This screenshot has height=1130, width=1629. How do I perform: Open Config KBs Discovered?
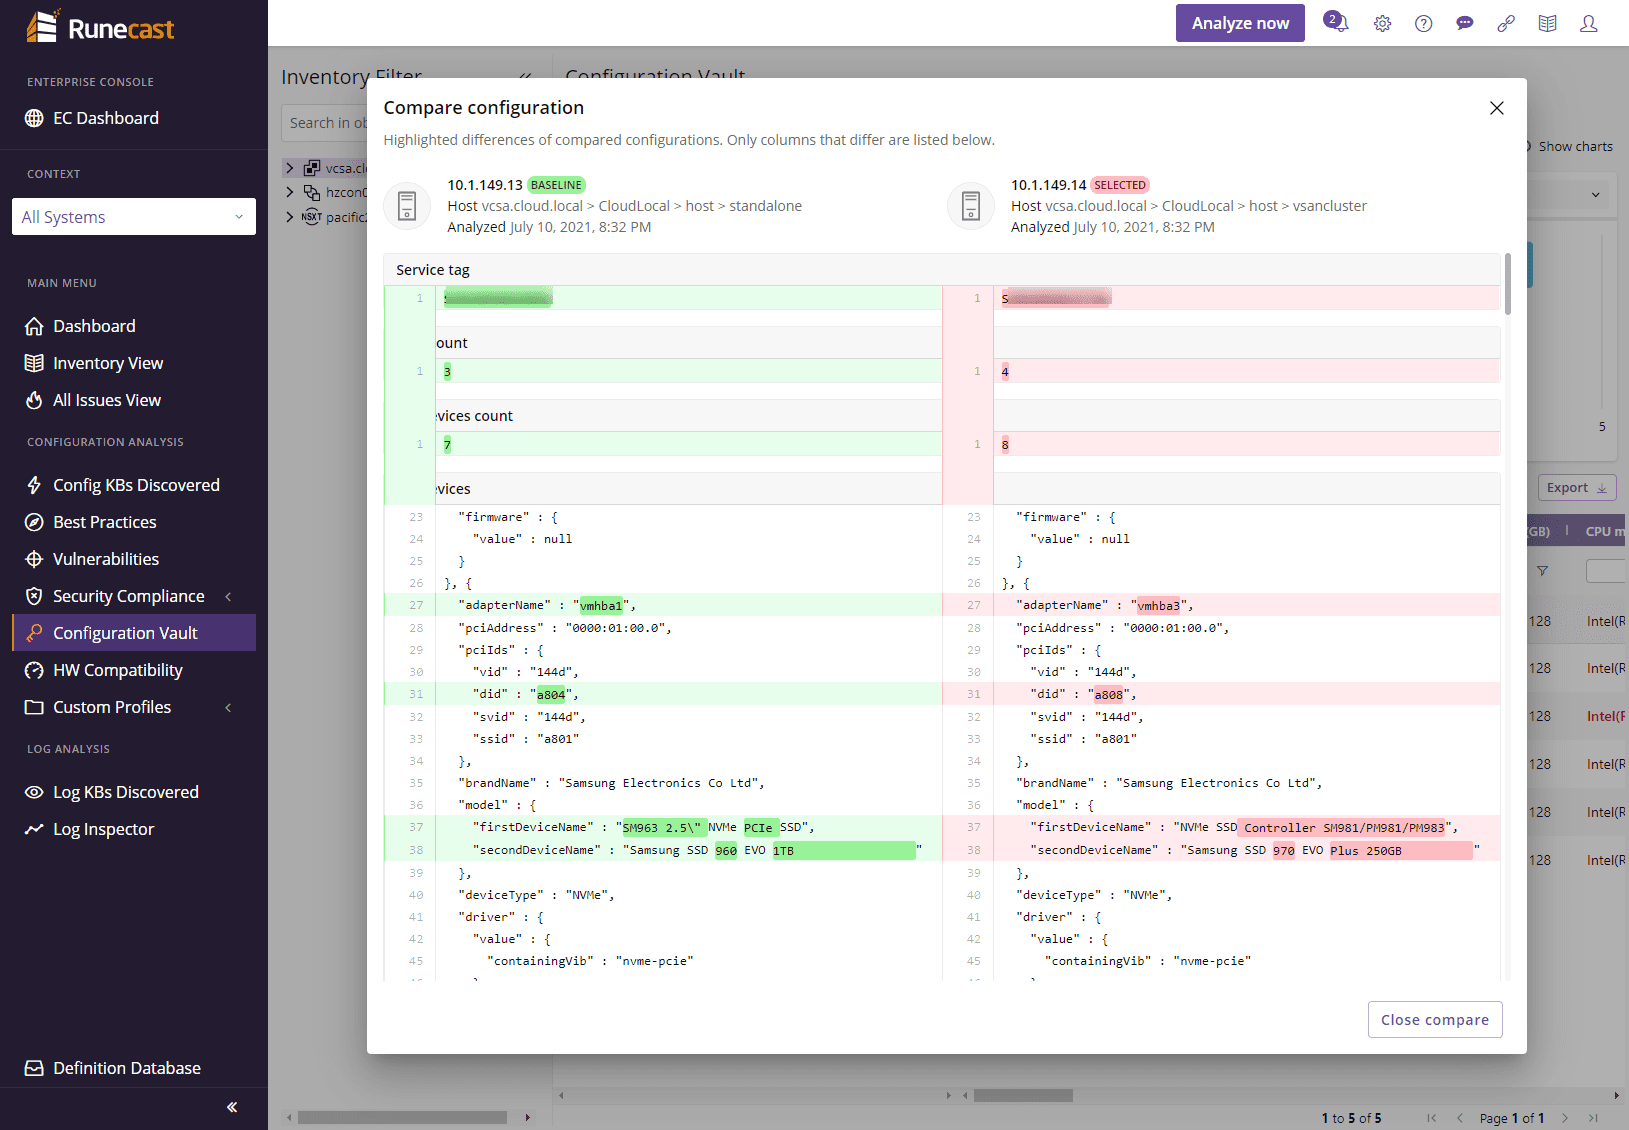134,485
